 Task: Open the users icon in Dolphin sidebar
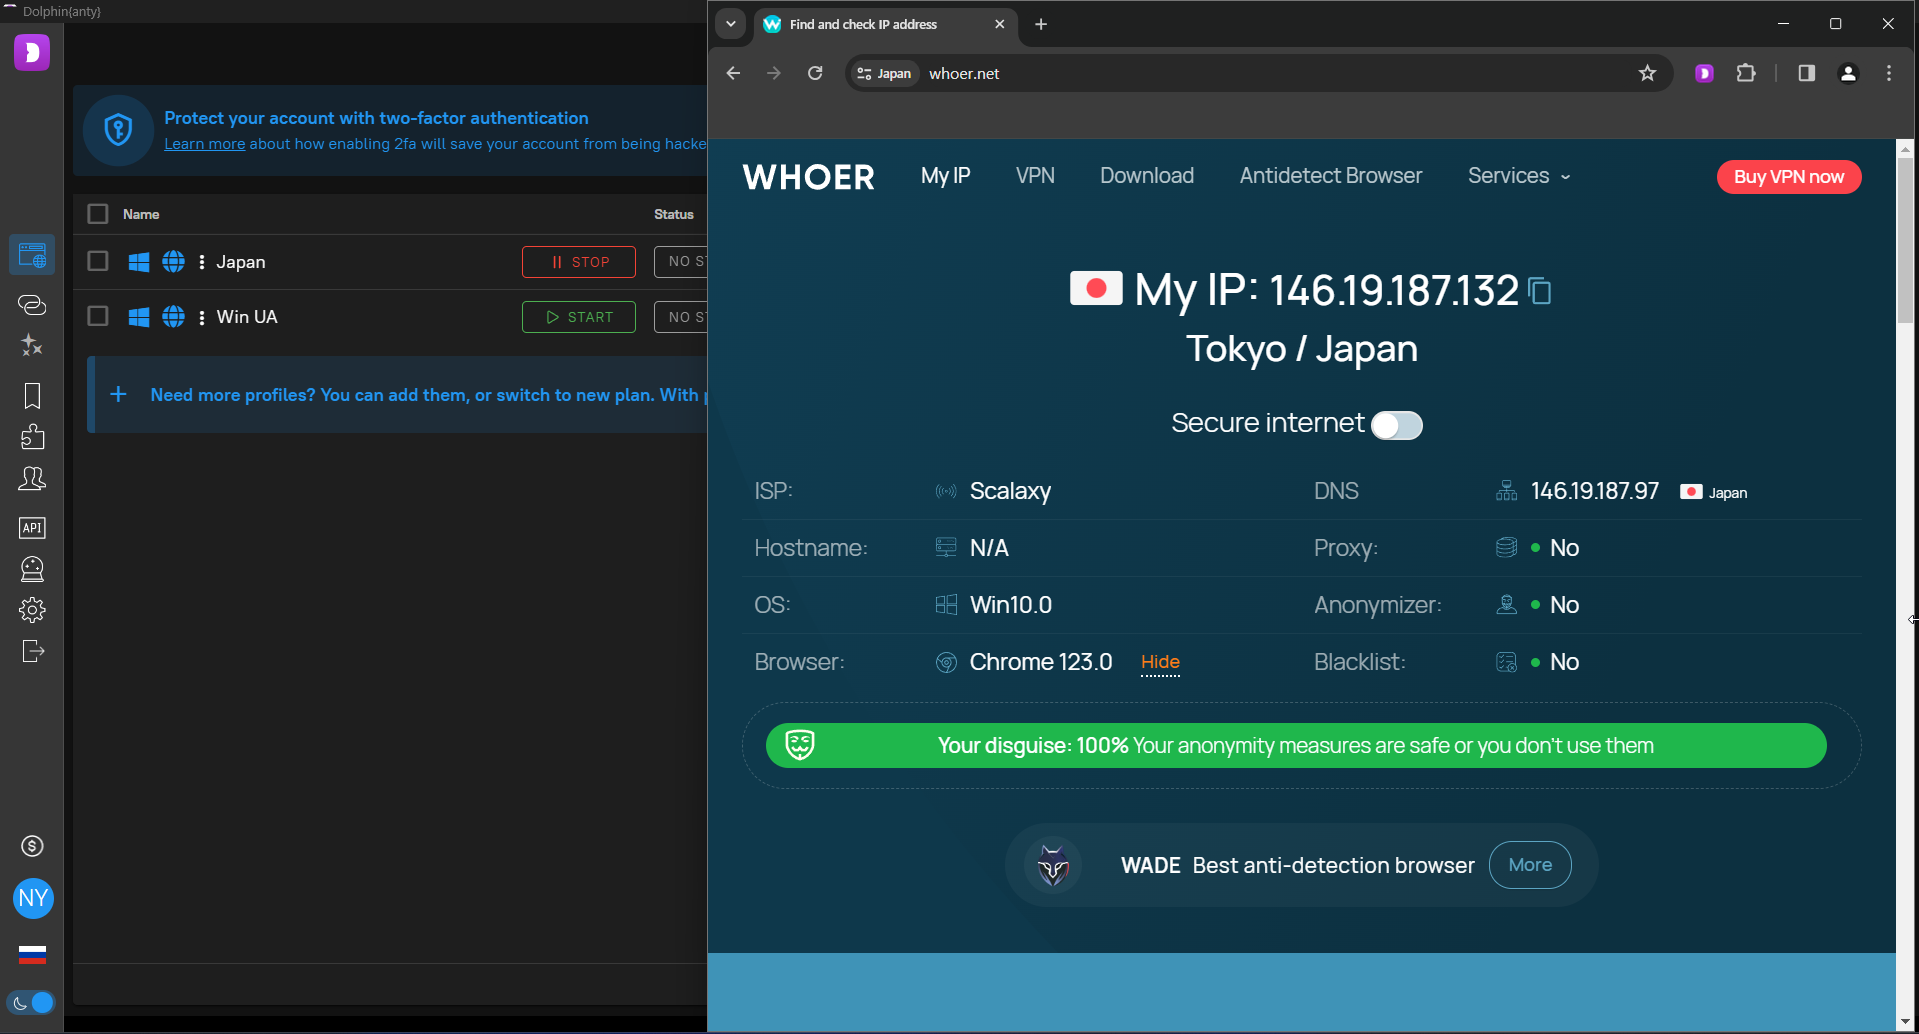coord(32,479)
